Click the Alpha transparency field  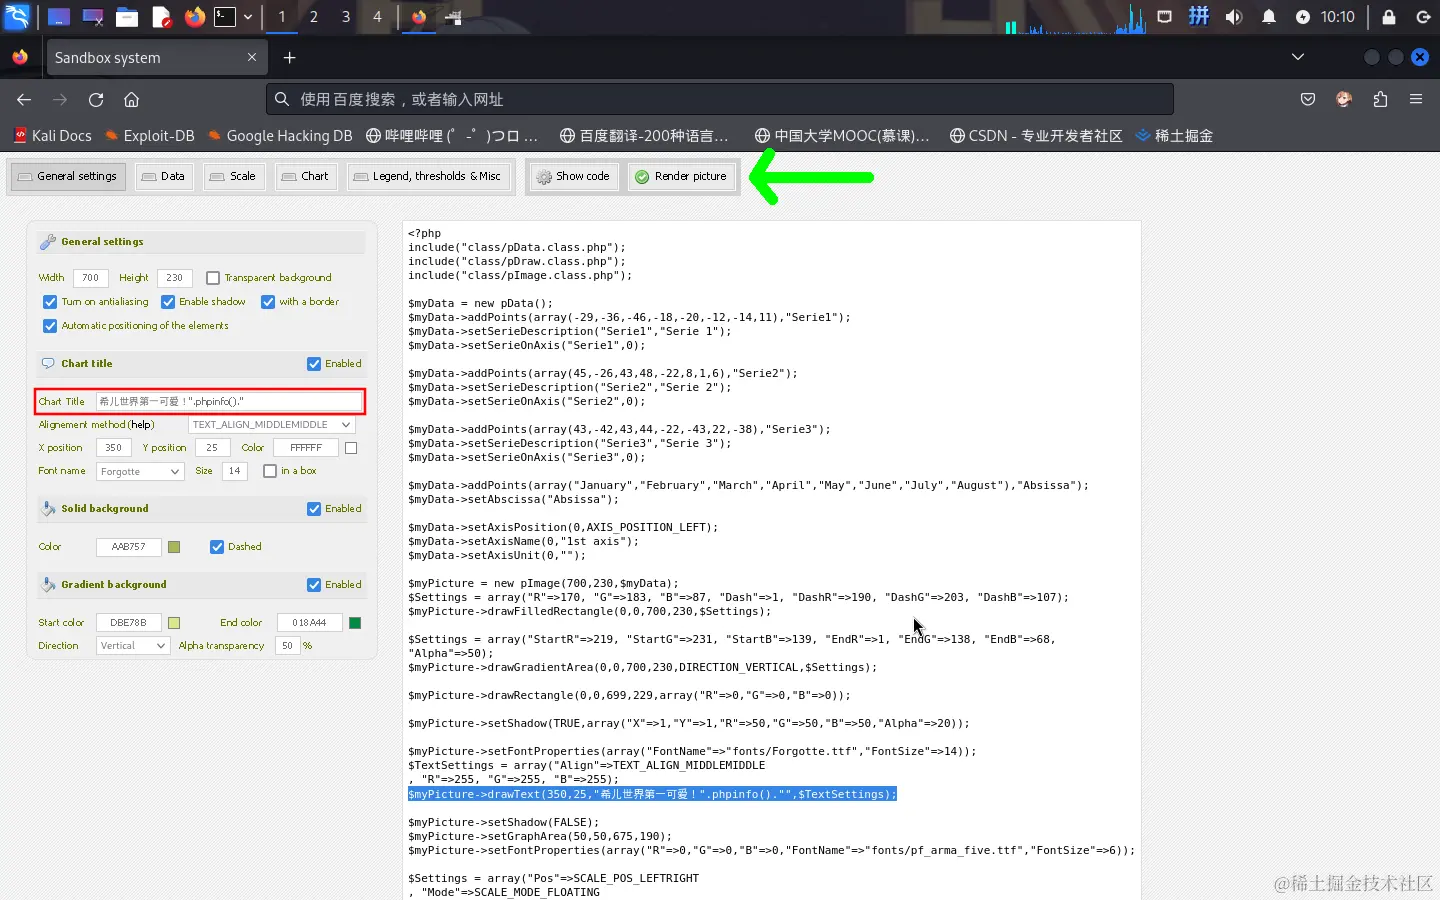[288, 646]
